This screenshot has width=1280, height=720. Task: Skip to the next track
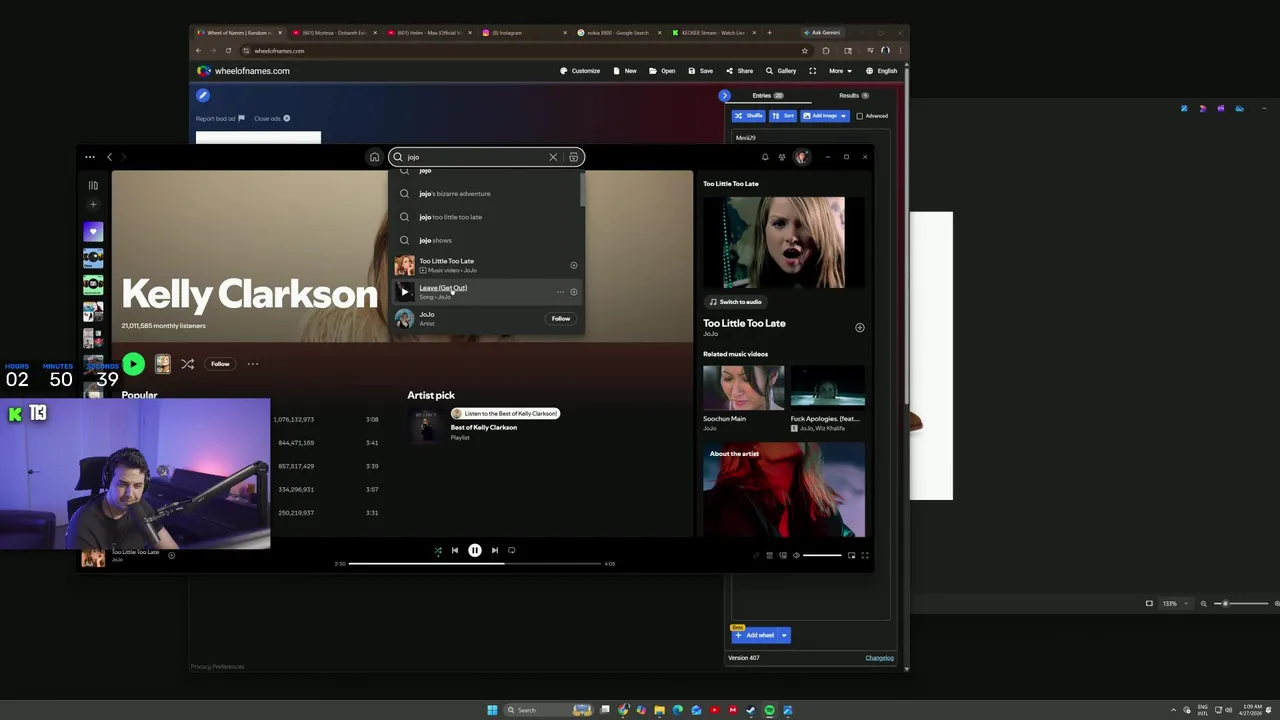[x=494, y=550]
